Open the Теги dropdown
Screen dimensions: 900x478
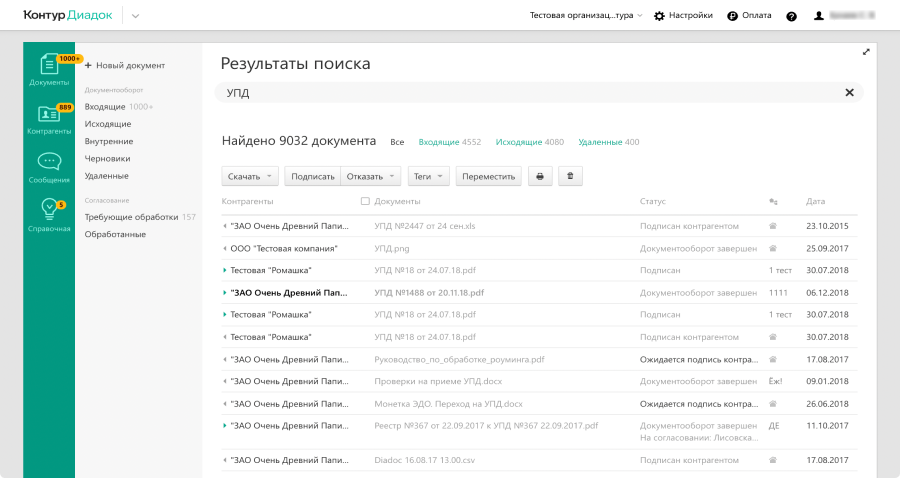click(x=428, y=176)
